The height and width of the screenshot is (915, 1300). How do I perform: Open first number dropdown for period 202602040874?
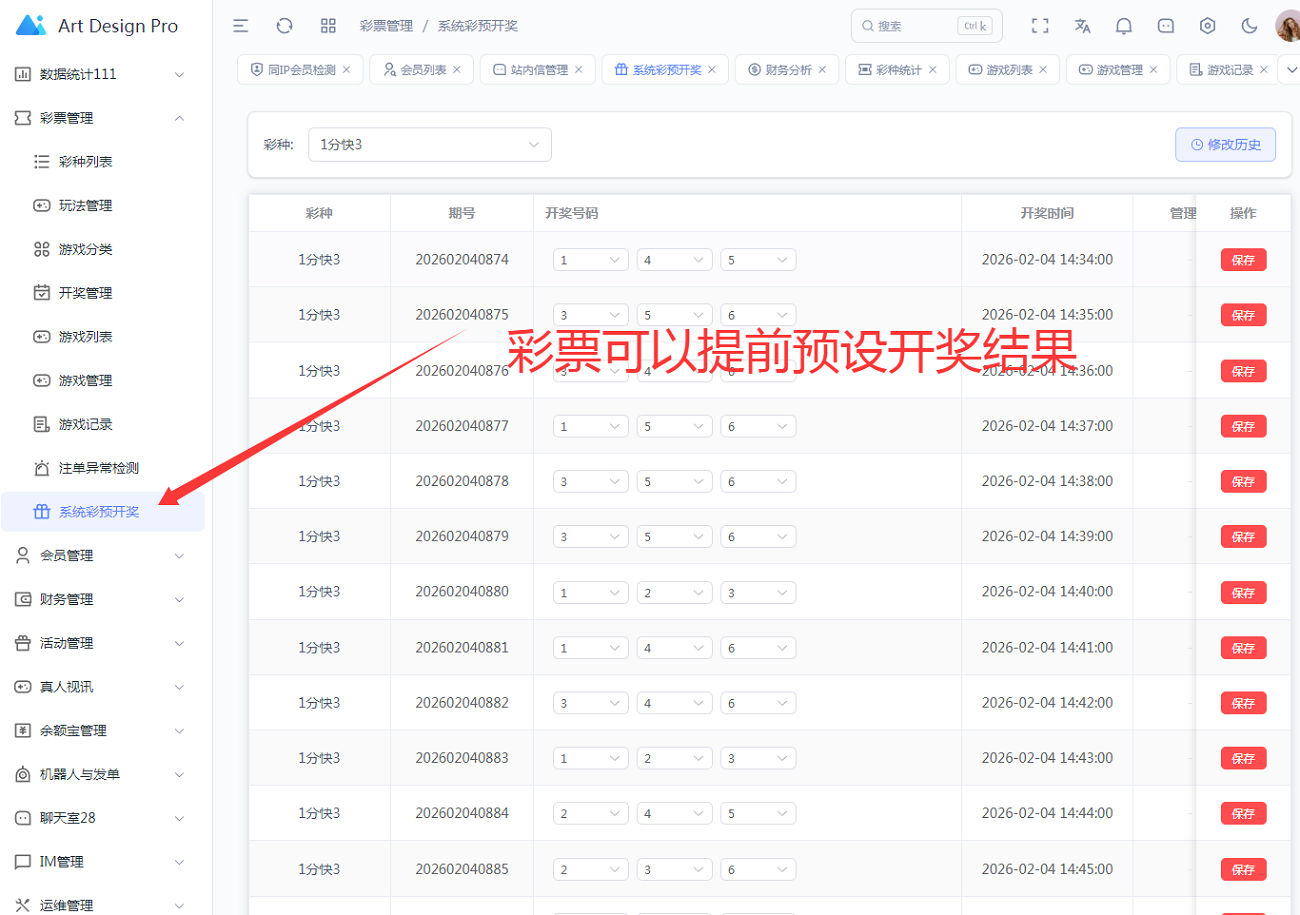(x=590, y=260)
